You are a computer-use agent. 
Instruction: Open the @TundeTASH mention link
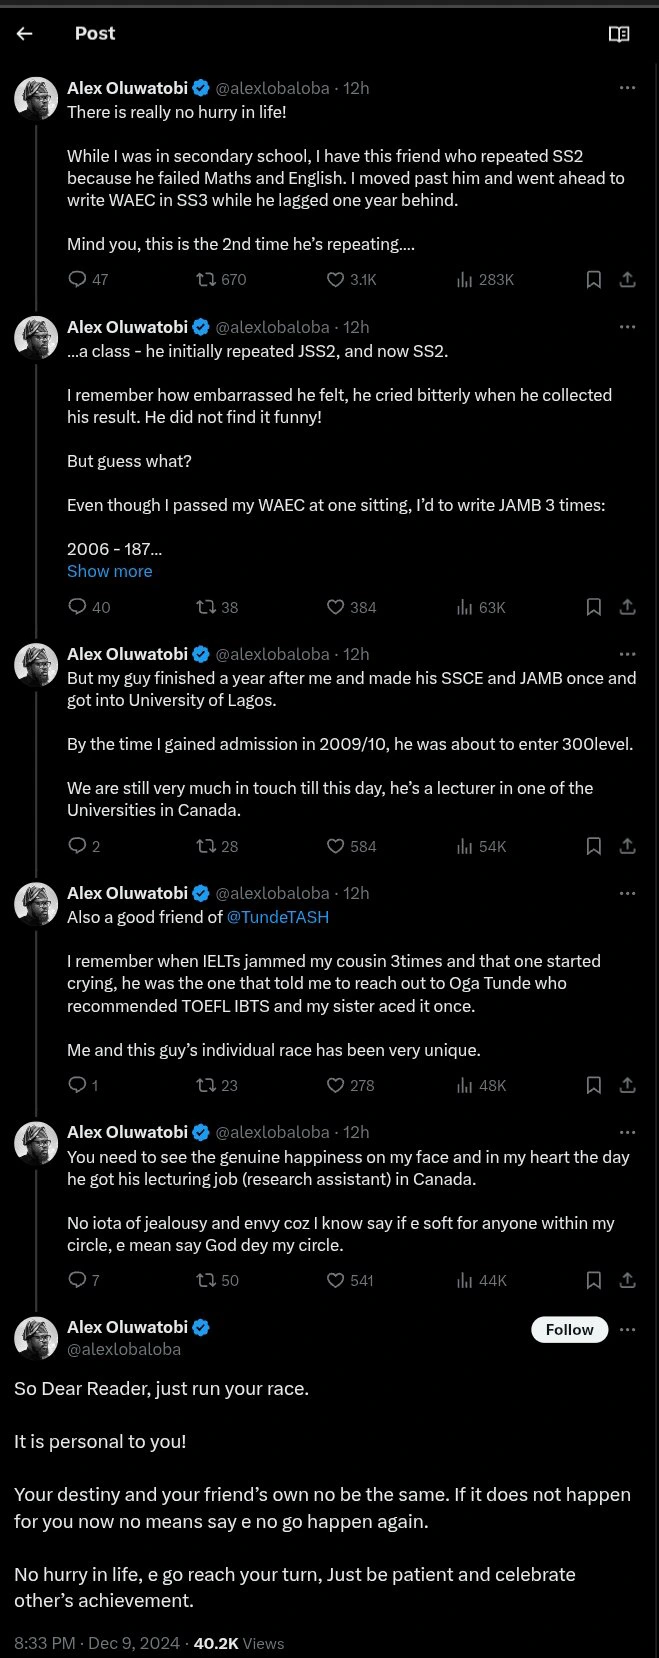pyautogui.click(x=278, y=917)
